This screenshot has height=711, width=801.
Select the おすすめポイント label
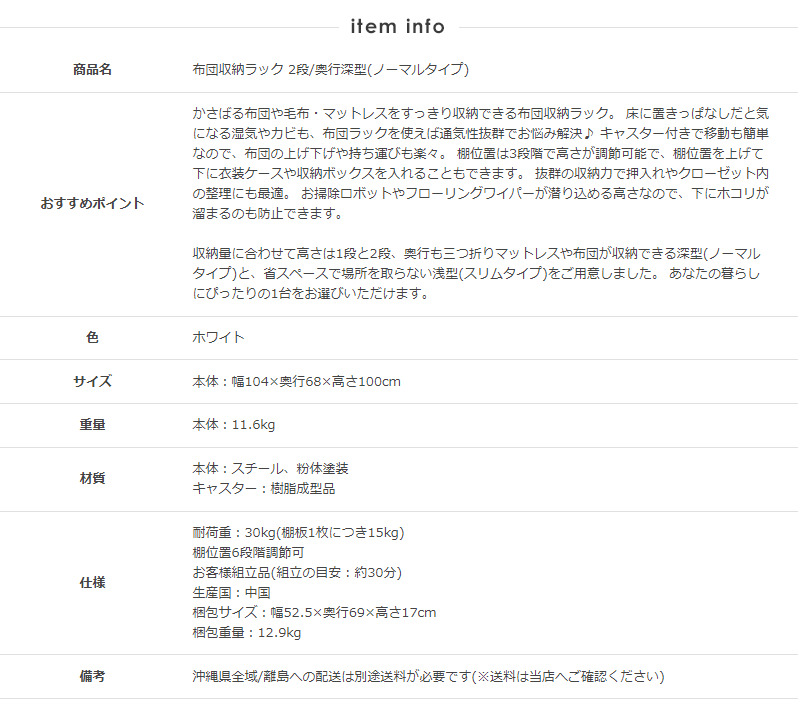click(x=92, y=203)
